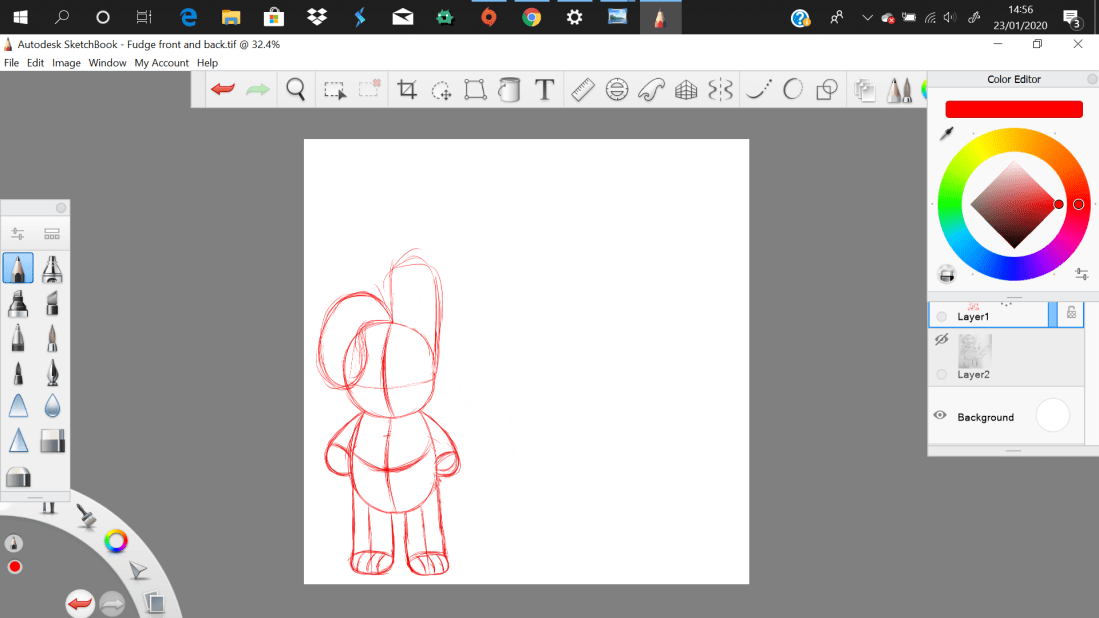Open the Window menu
The height and width of the screenshot is (618, 1099).
tap(107, 63)
